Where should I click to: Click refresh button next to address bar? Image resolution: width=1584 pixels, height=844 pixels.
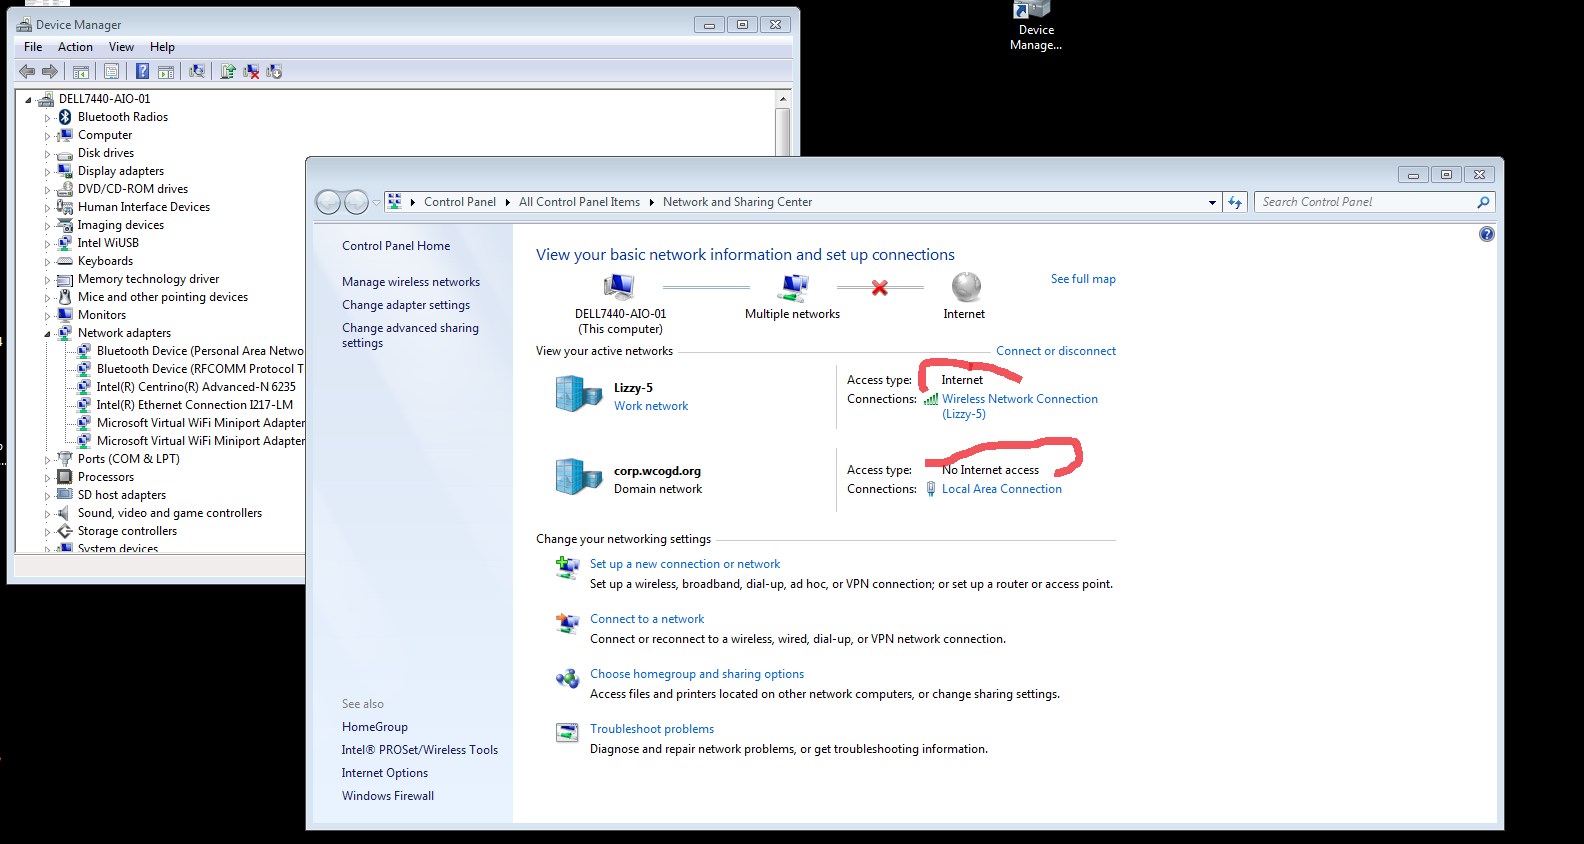coord(1235,202)
